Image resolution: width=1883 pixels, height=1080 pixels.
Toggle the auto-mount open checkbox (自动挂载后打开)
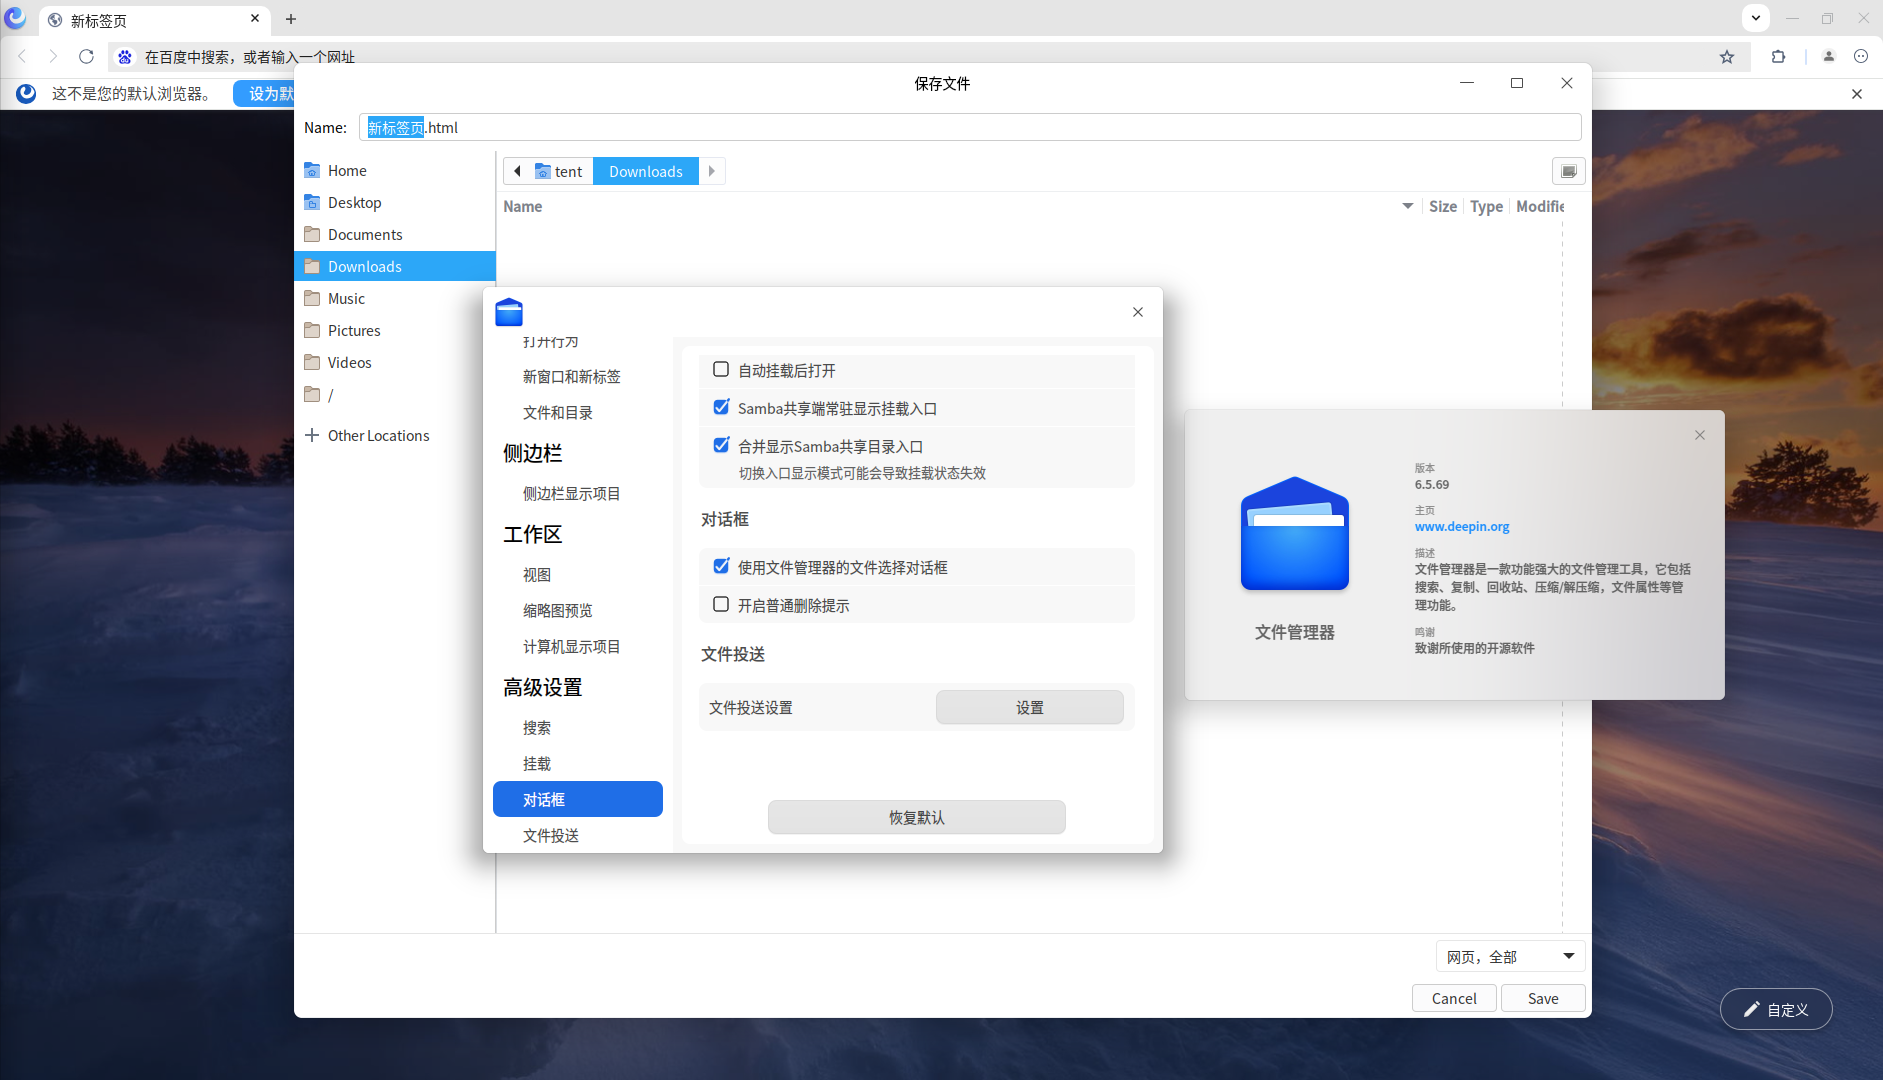click(721, 370)
